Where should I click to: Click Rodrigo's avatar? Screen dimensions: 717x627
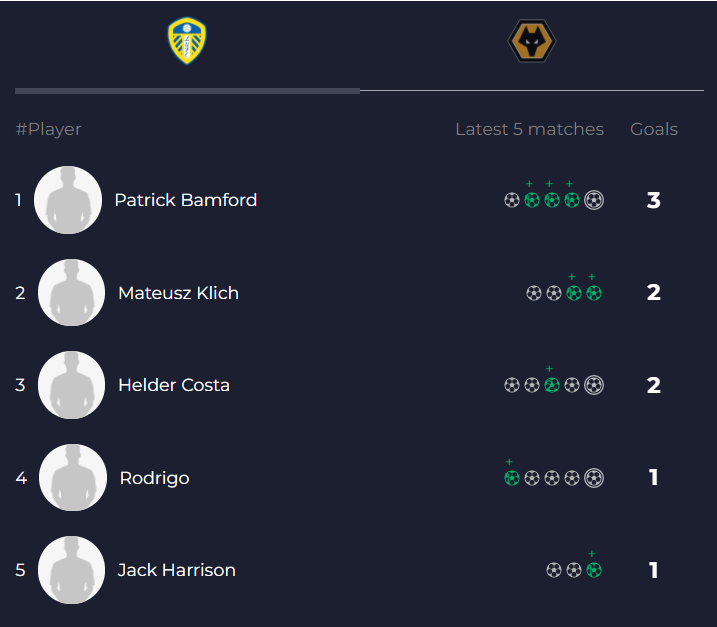72,478
